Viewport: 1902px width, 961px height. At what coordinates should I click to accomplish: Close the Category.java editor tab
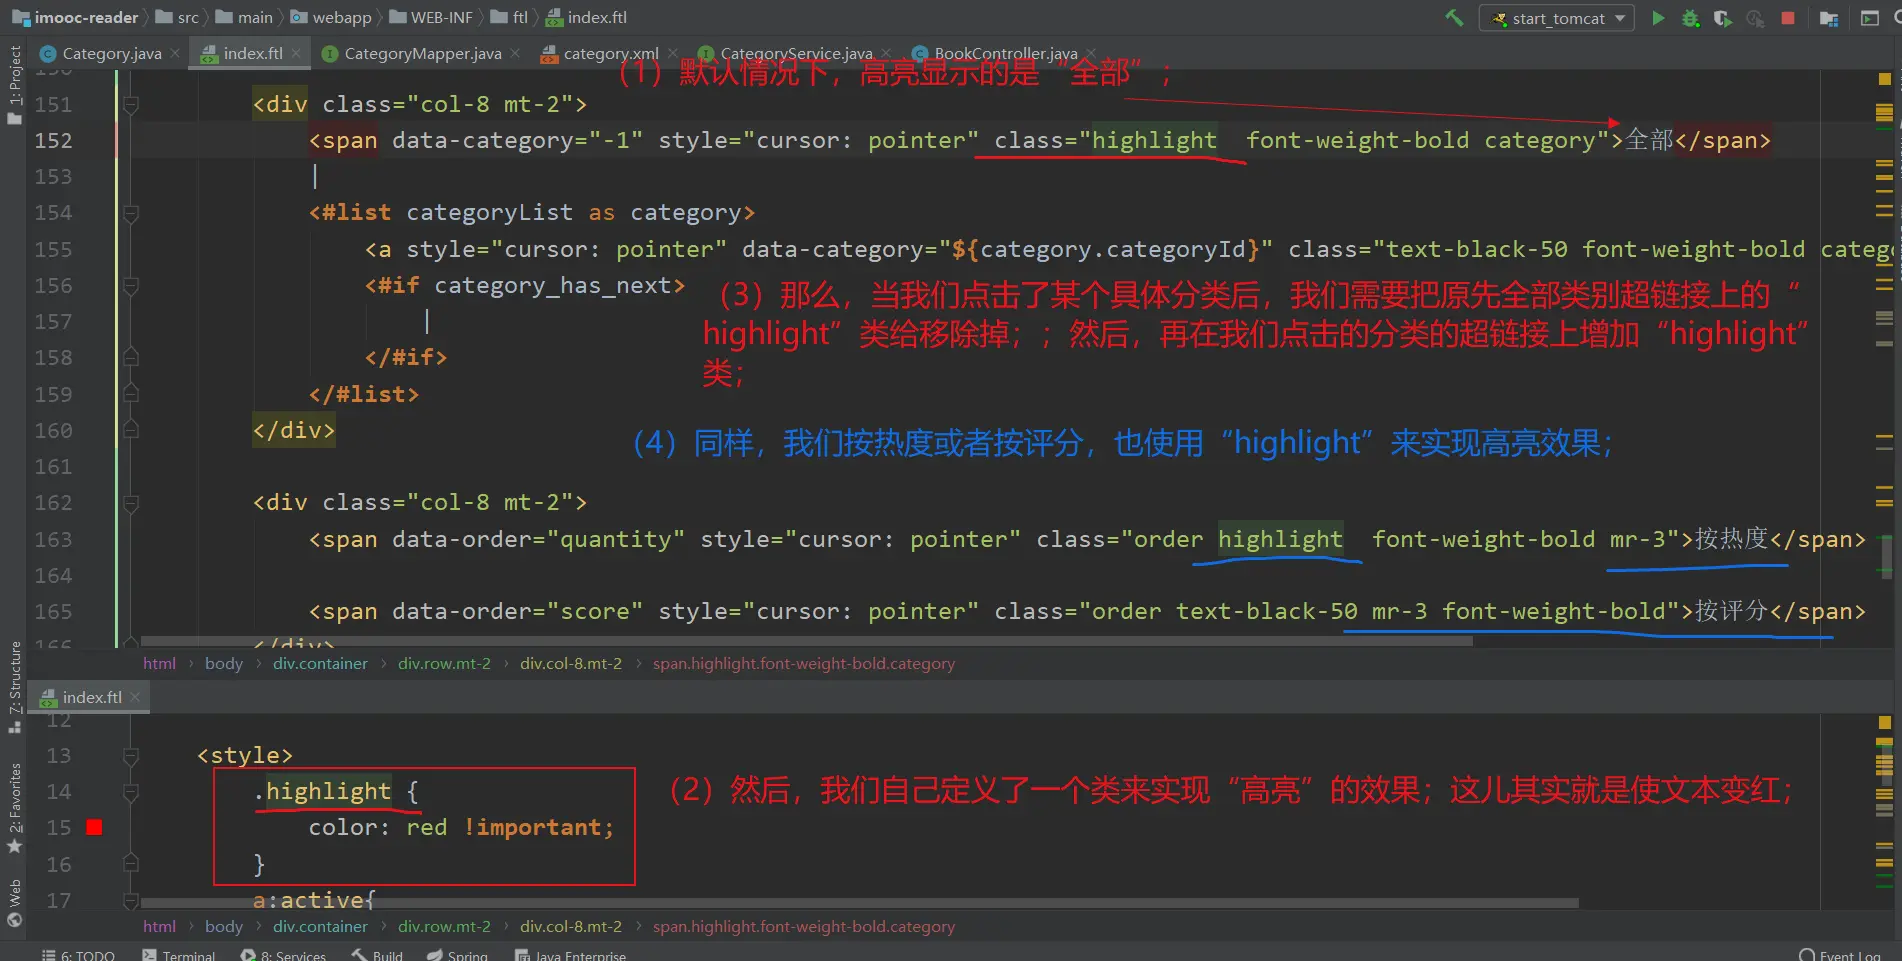point(176,53)
